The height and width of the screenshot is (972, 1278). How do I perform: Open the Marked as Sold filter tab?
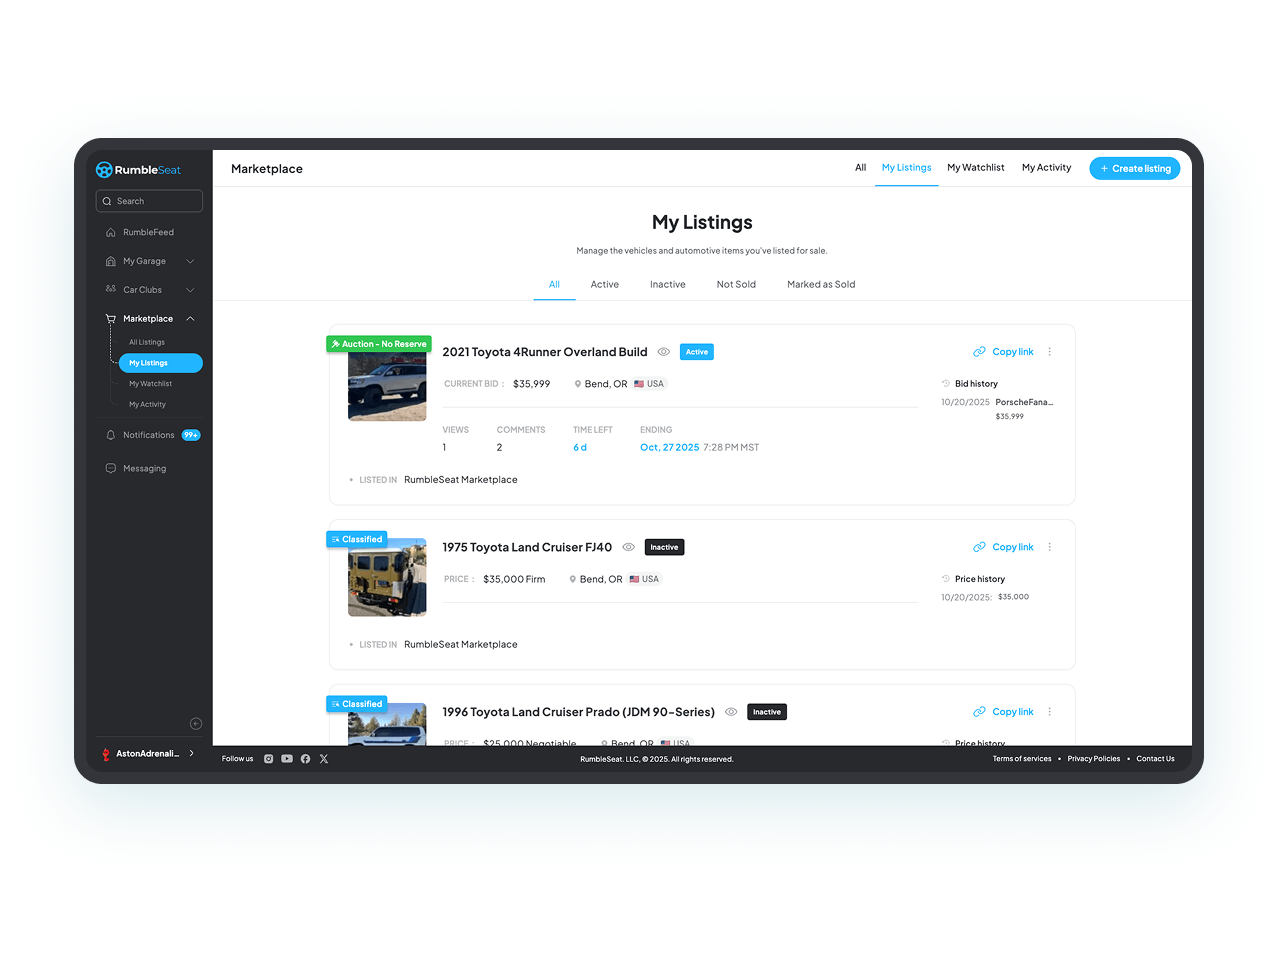tap(820, 284)
